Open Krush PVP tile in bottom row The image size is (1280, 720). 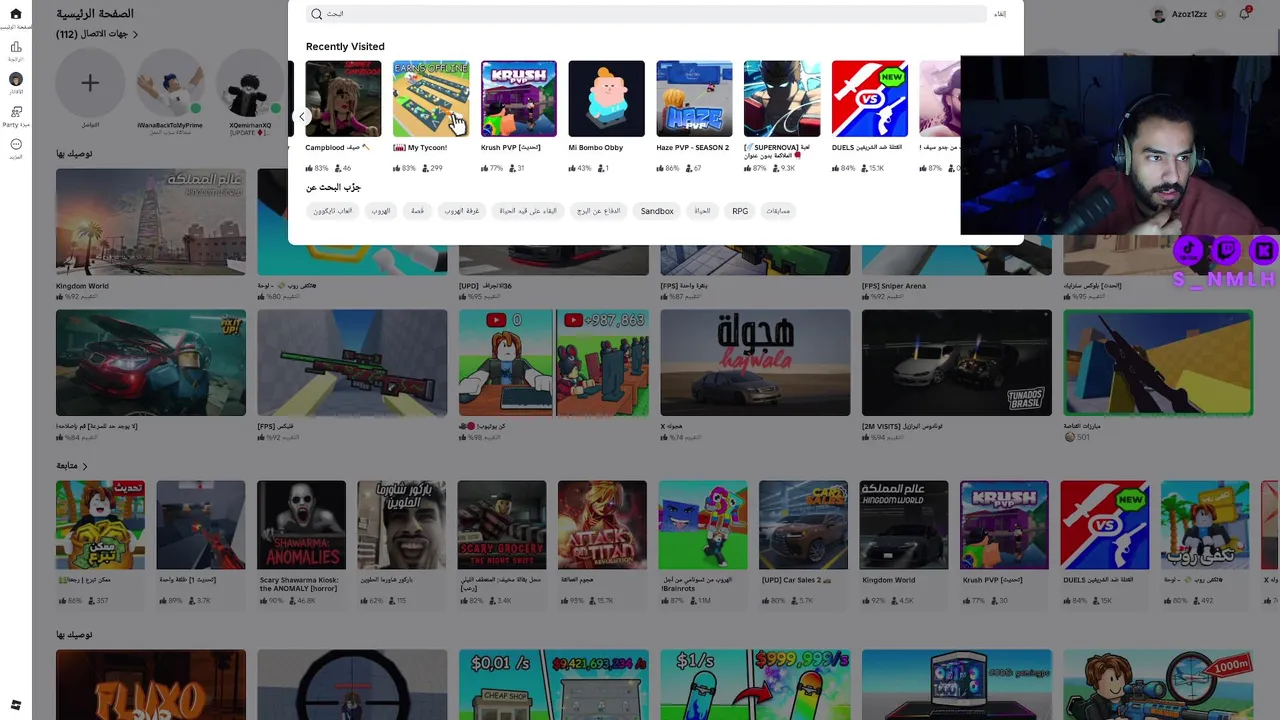[1004, 525]
